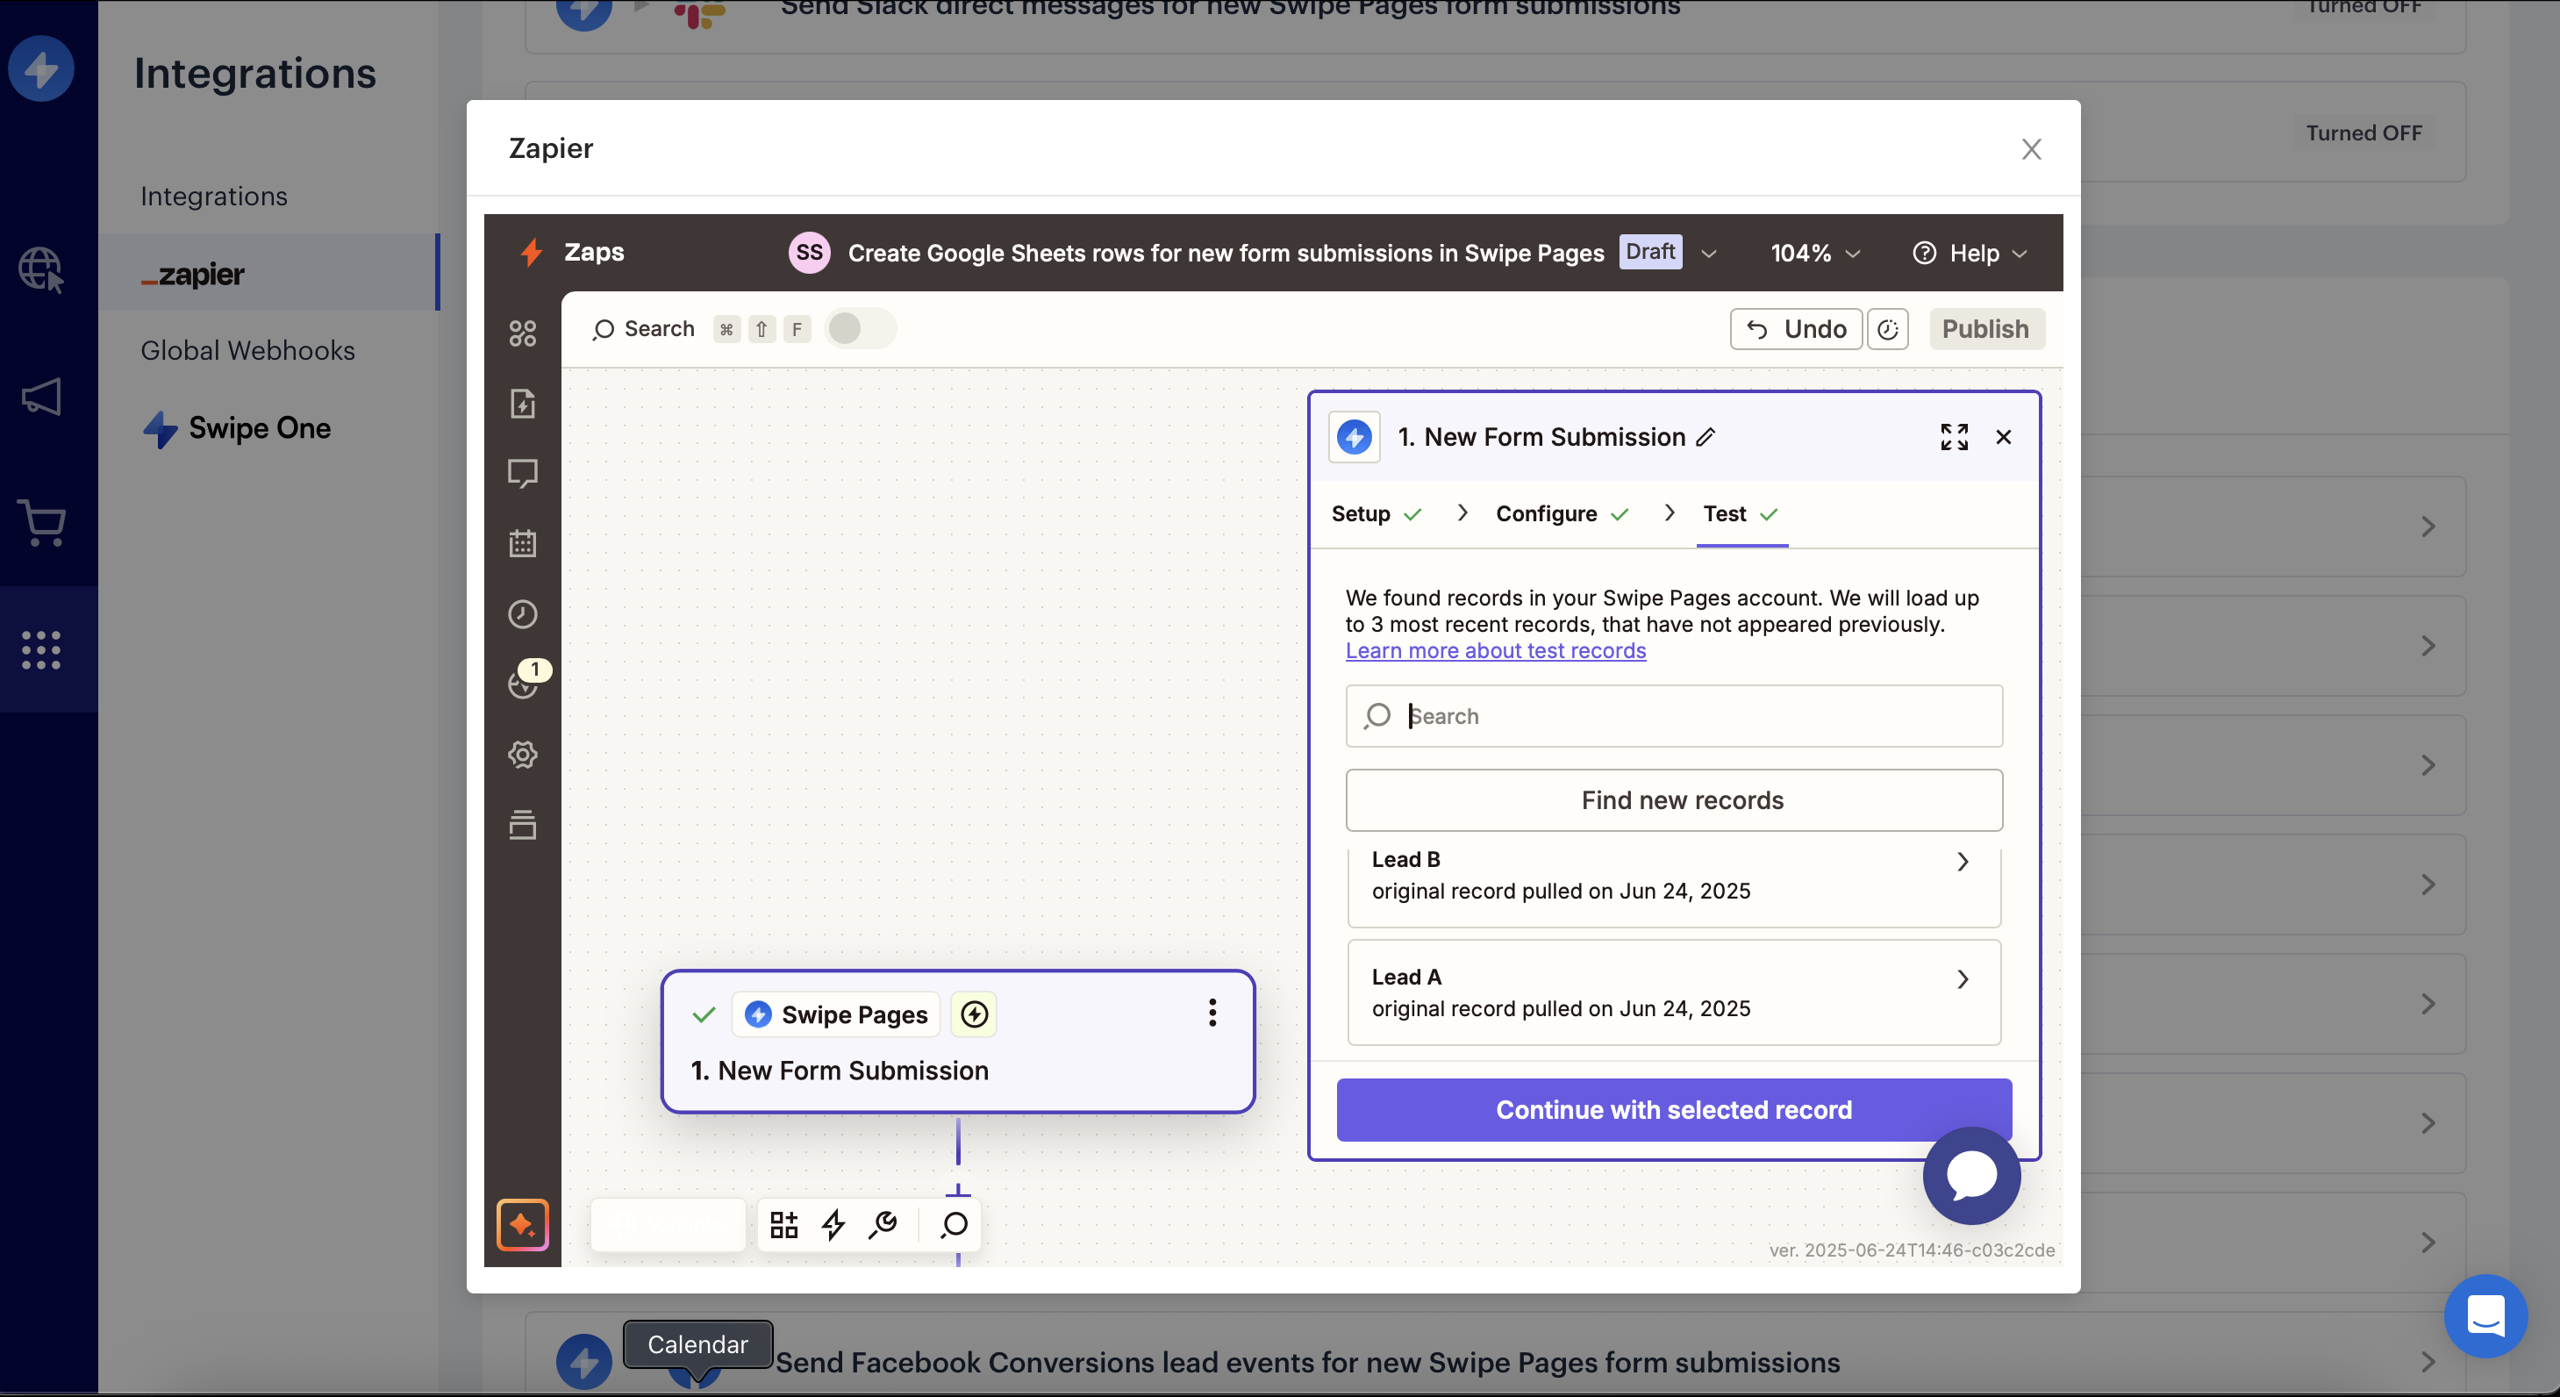Click the Find new records button
2560x1397 pixels.
click(x=1673, y=800)
